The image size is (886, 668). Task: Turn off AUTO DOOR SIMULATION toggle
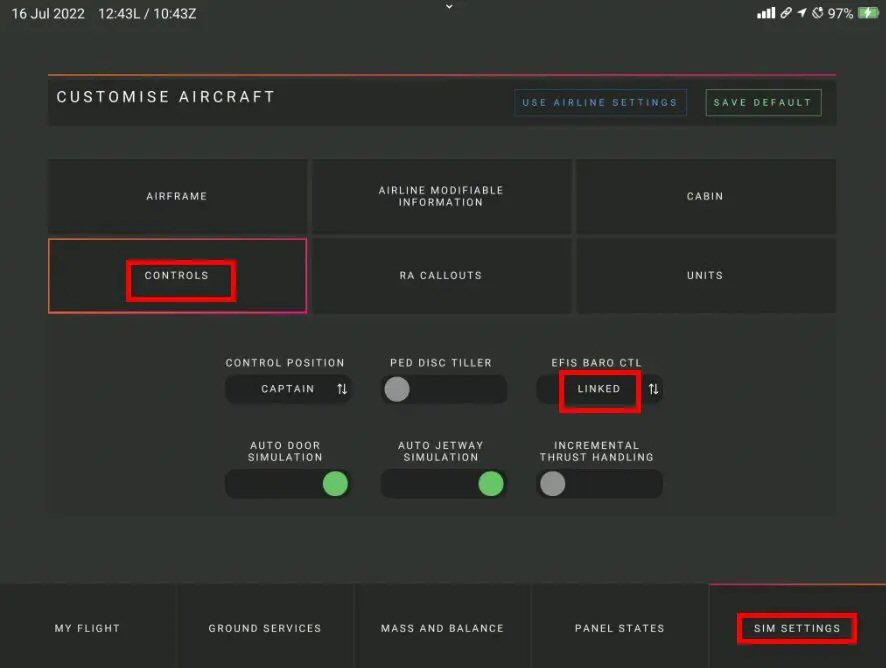click(288, 484)
